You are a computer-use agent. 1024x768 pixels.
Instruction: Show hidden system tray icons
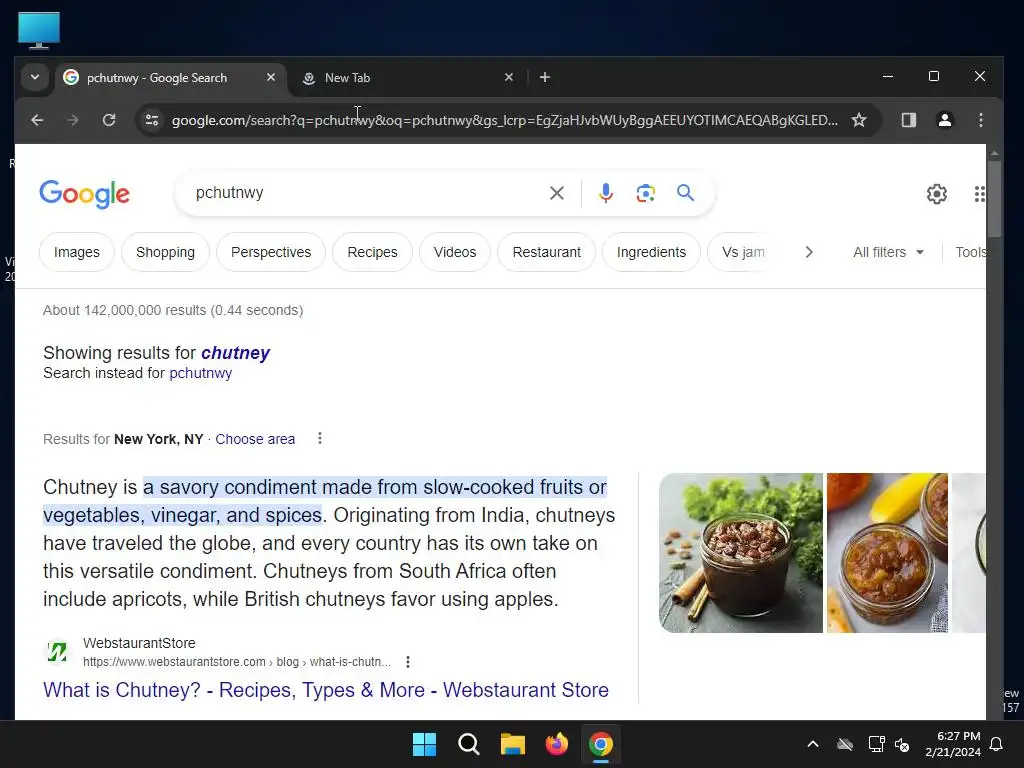(813, 744)
